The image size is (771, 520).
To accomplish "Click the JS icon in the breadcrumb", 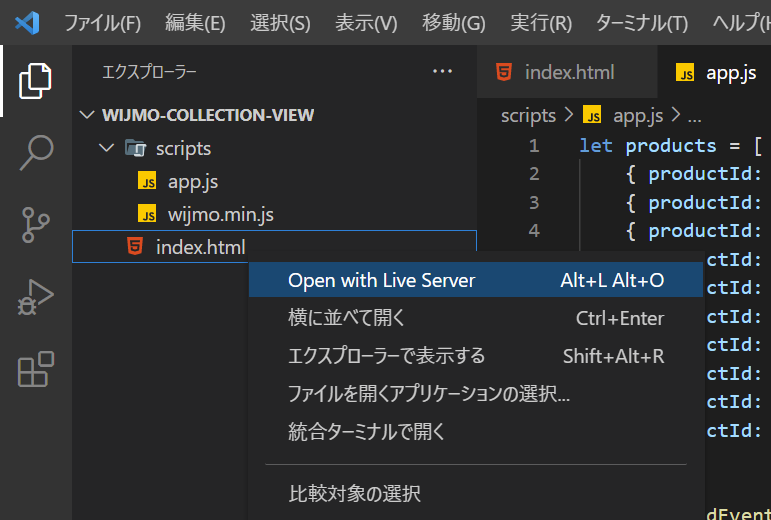I will click(592, 116).
